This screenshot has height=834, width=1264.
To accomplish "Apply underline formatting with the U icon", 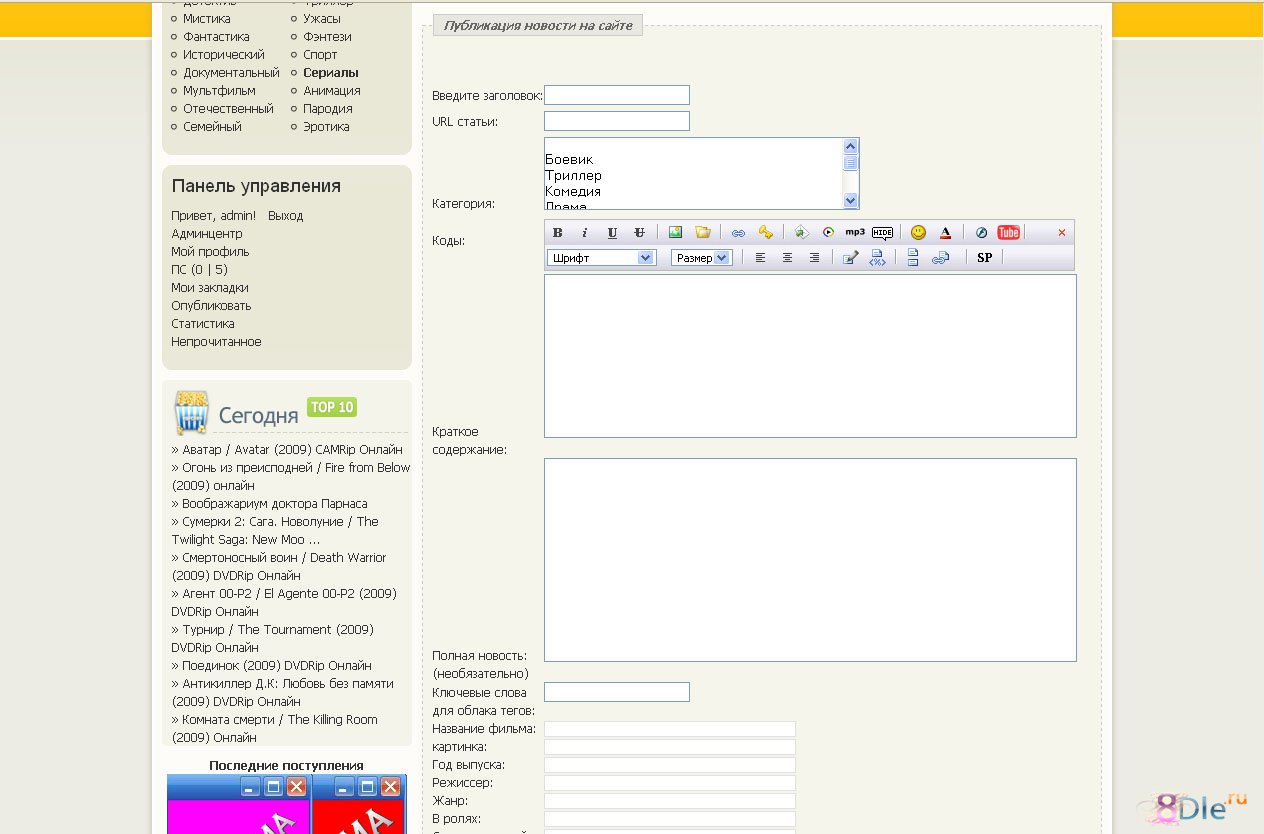I will [x=612, y=232].
